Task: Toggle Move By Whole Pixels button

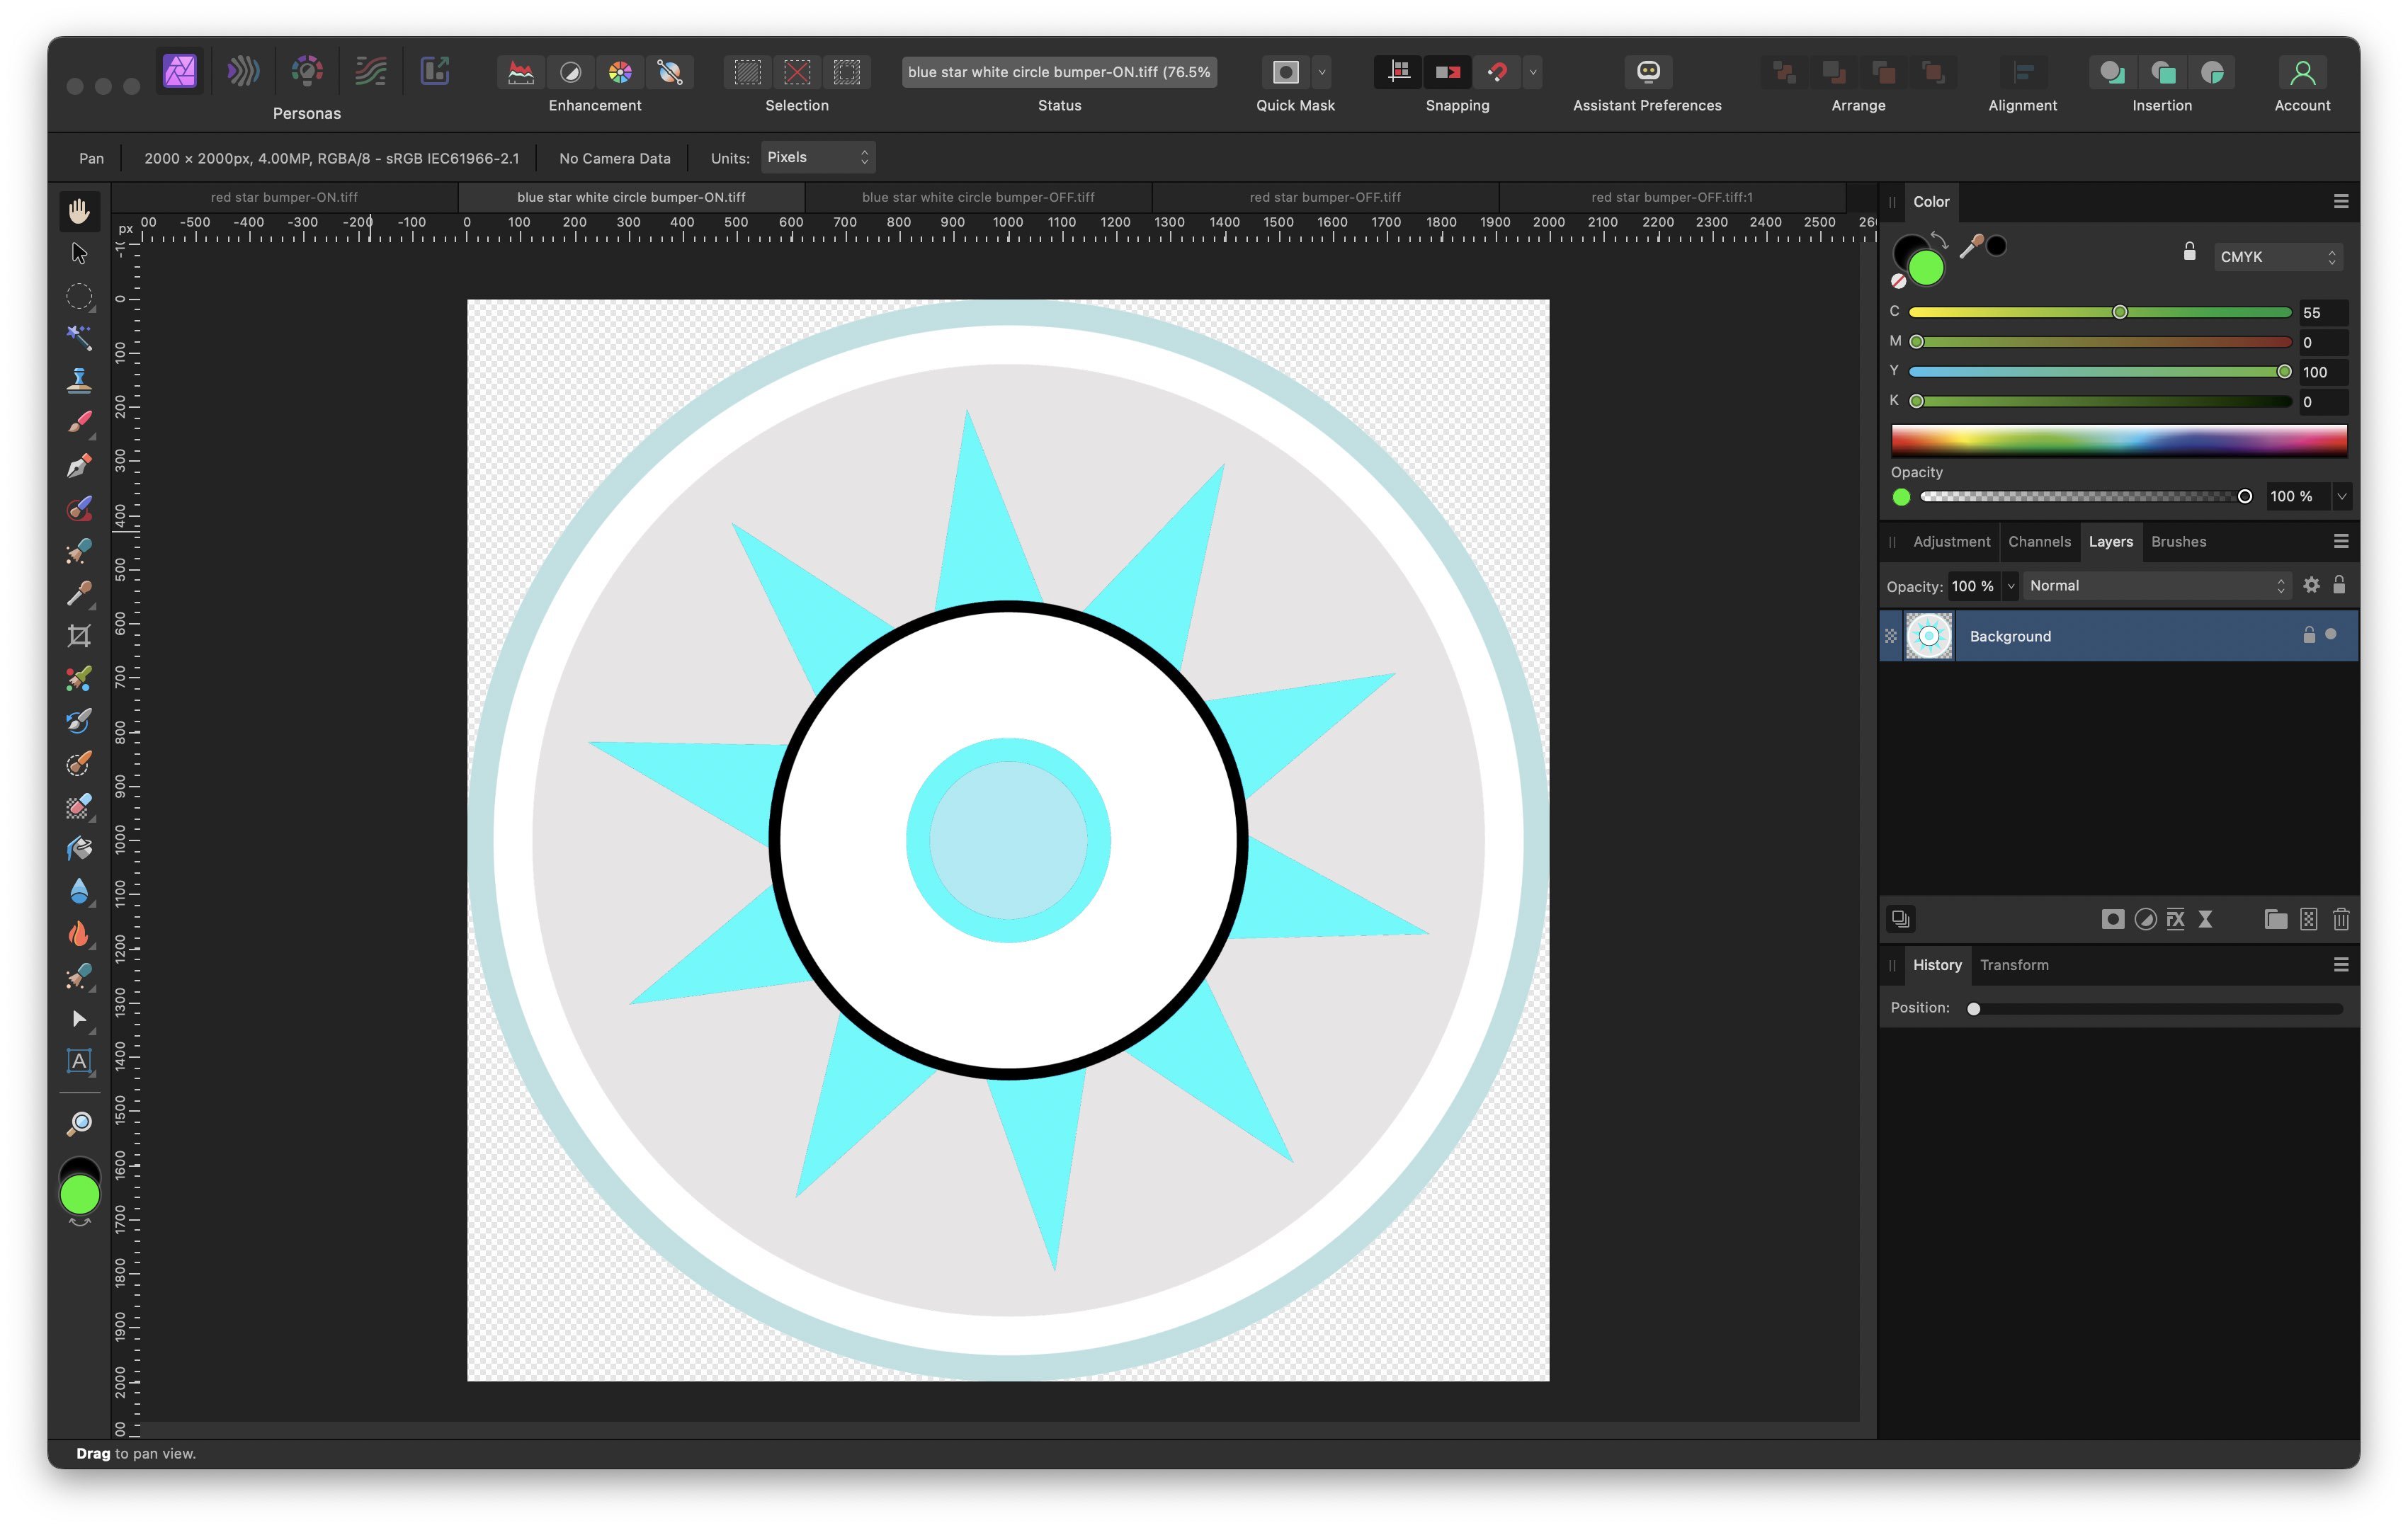Action: coord(1448,72)
